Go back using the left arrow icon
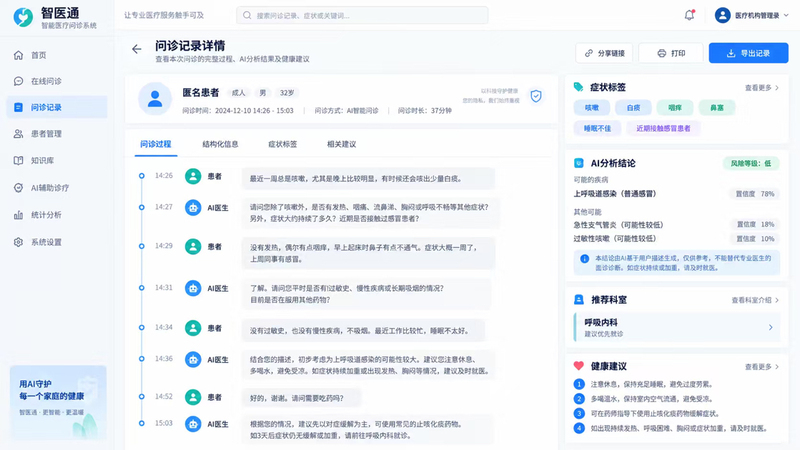The image size is (800, 450). 136,49
